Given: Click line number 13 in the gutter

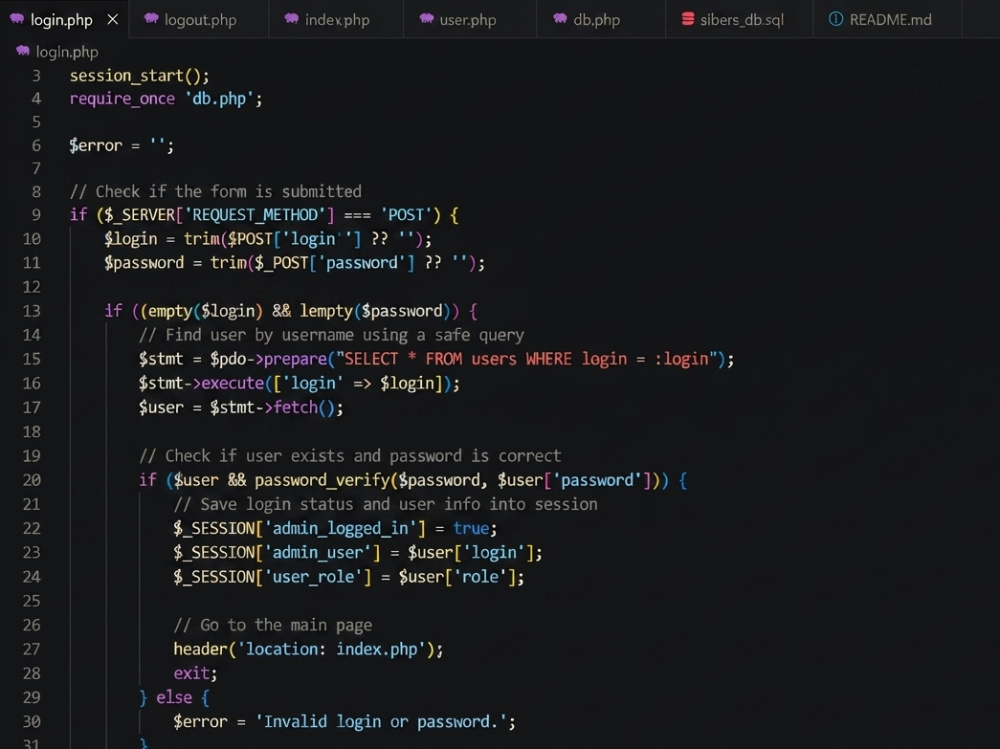Looking at the screenshot, I should pyautogui.click(x=32, y=311).
